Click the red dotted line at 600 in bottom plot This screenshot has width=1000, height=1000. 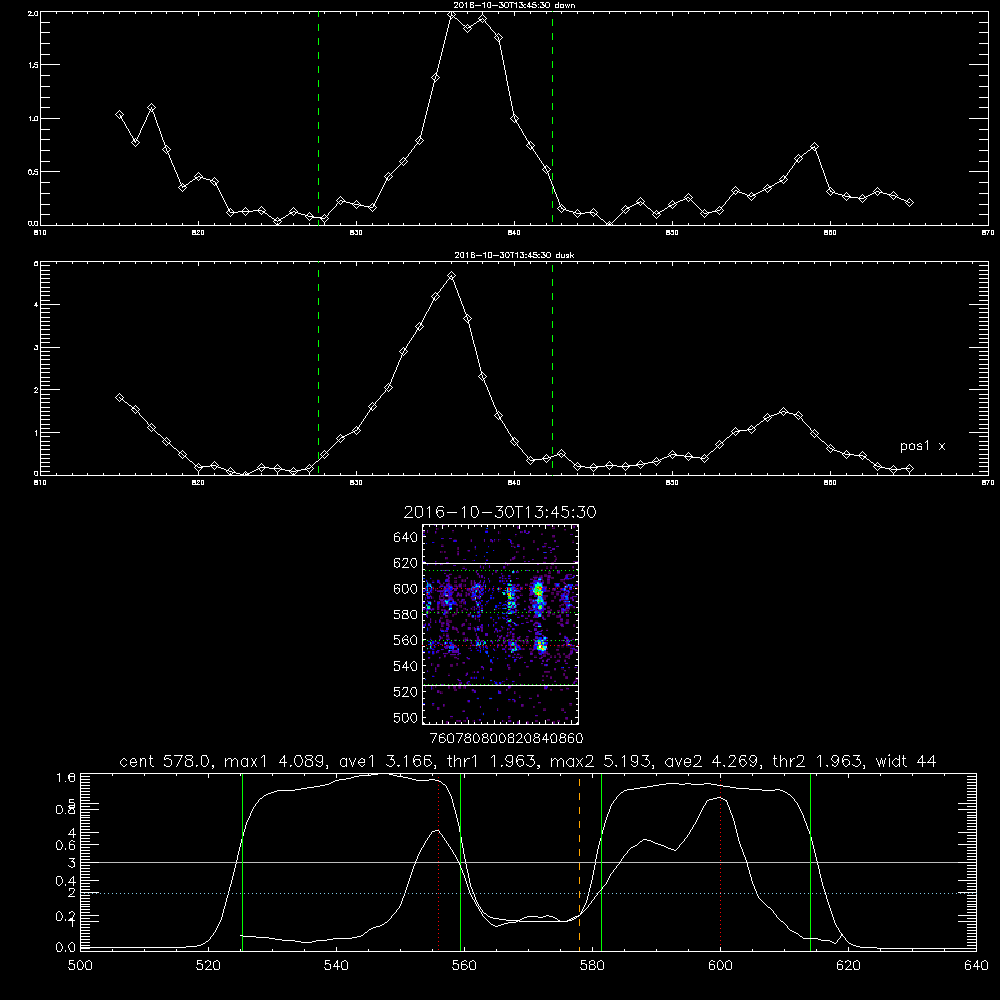[720, 861]
